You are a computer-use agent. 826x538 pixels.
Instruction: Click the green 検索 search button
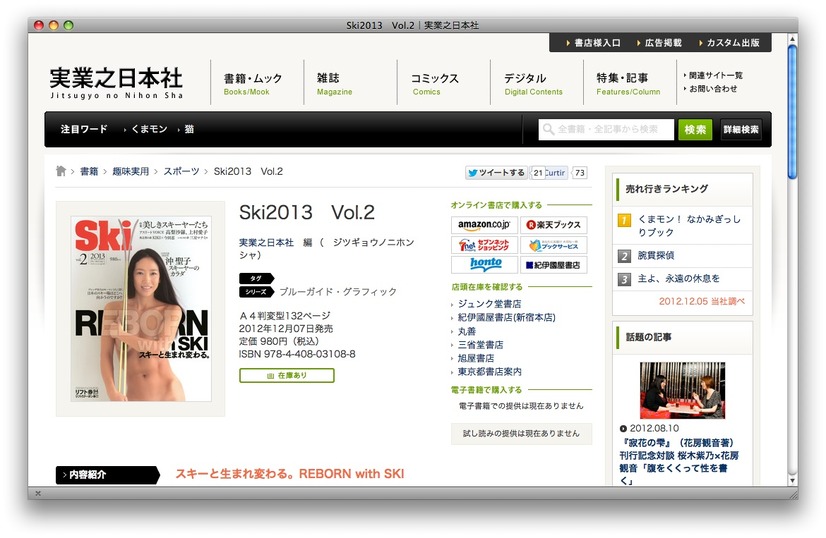pos(695,129)
